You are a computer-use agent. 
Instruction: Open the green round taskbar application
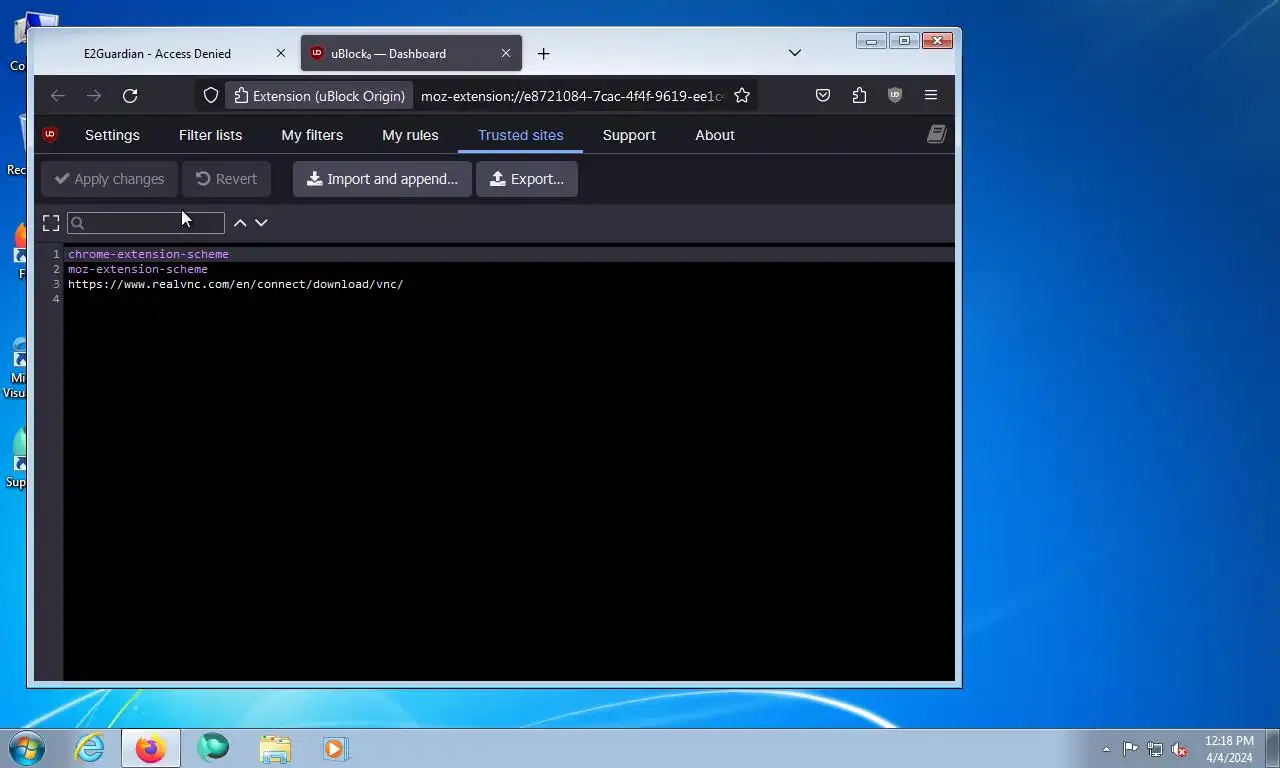point(213,748)
